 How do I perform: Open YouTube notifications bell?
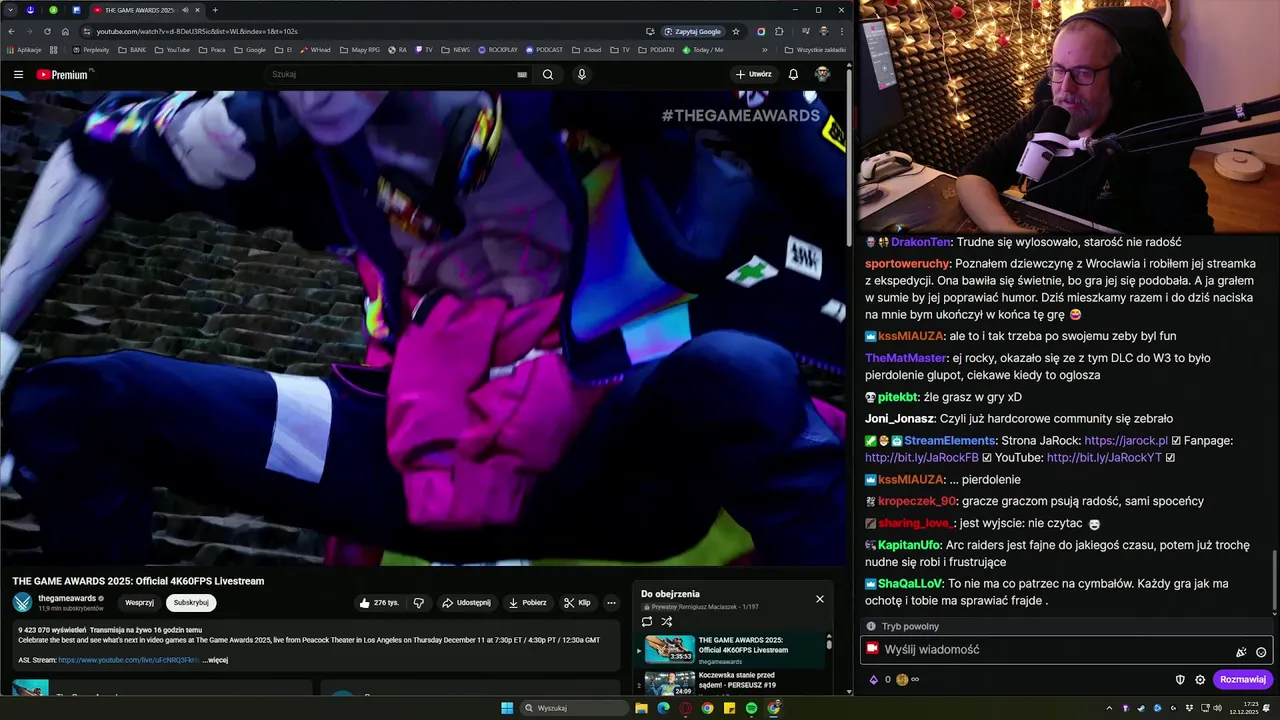click(793, 74)
